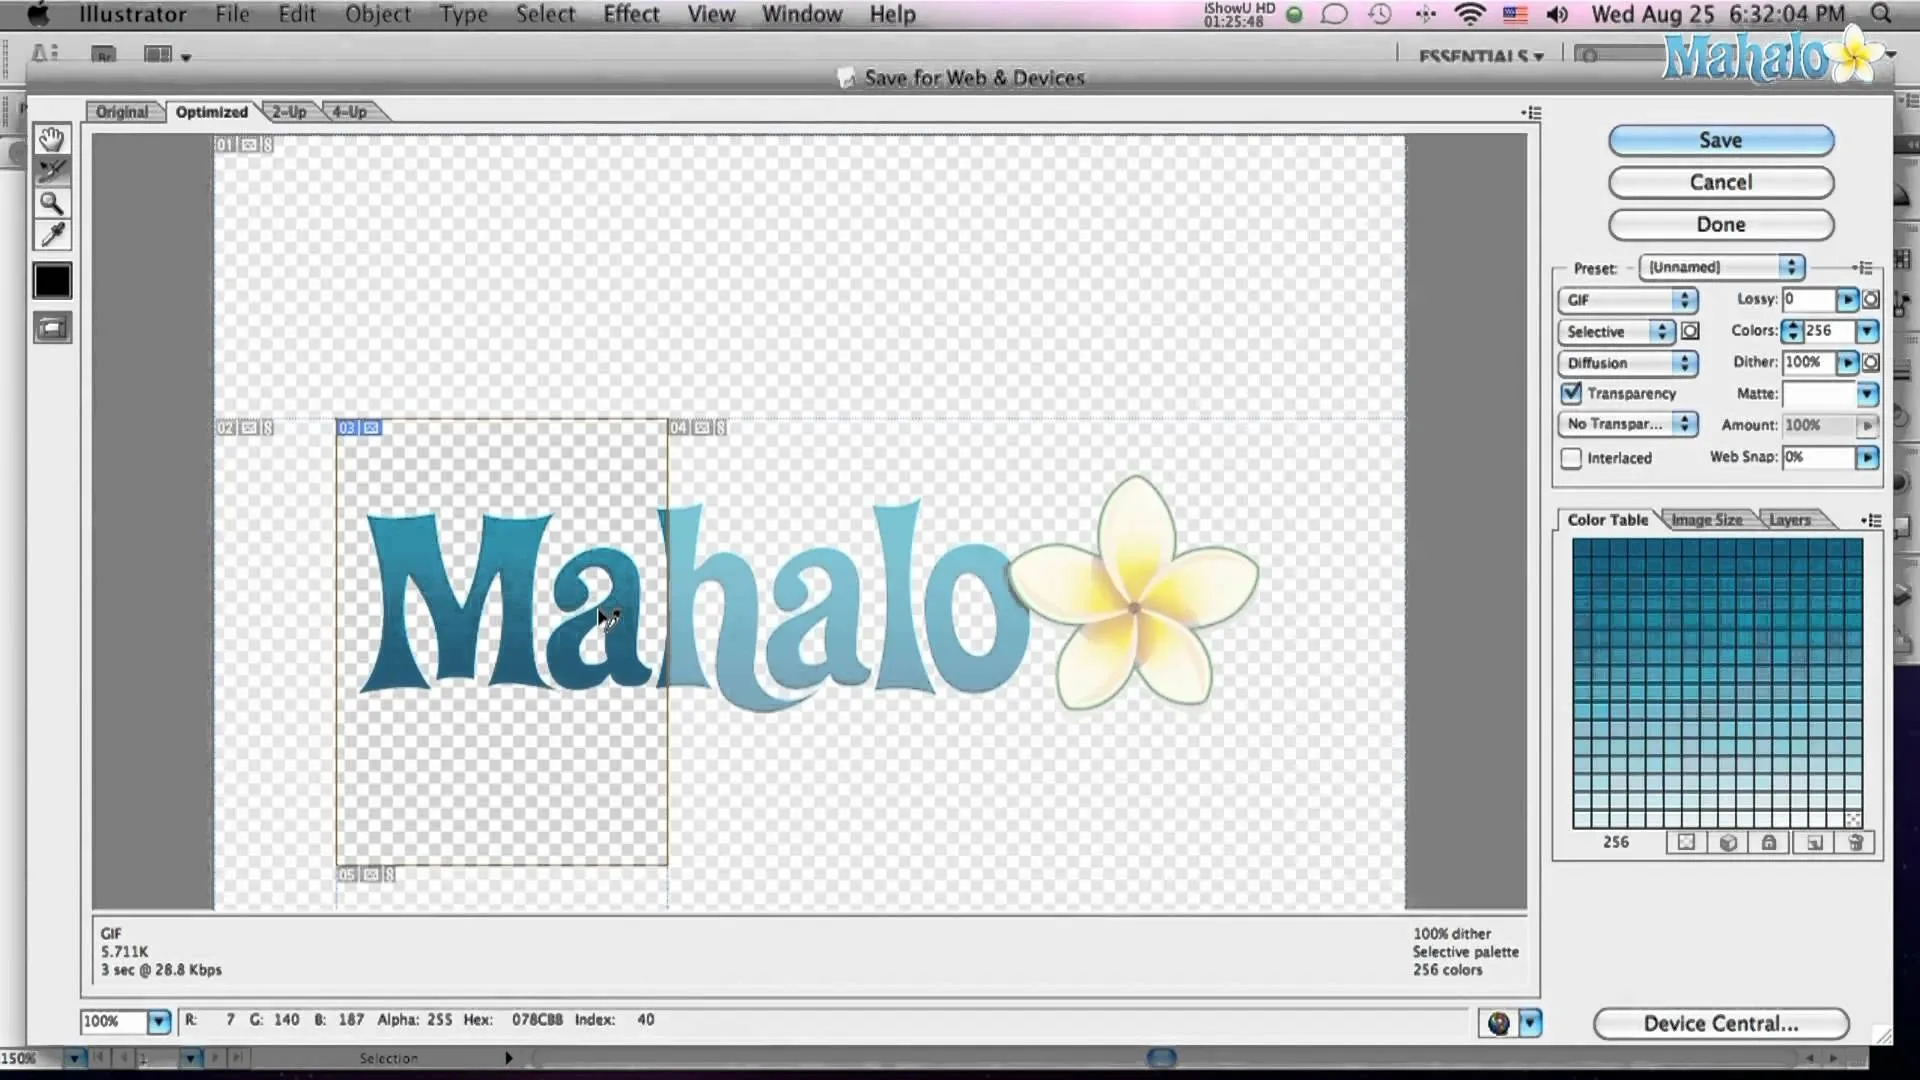Open the Object menu
The image size is (1920, 1080).
(378, 14)
